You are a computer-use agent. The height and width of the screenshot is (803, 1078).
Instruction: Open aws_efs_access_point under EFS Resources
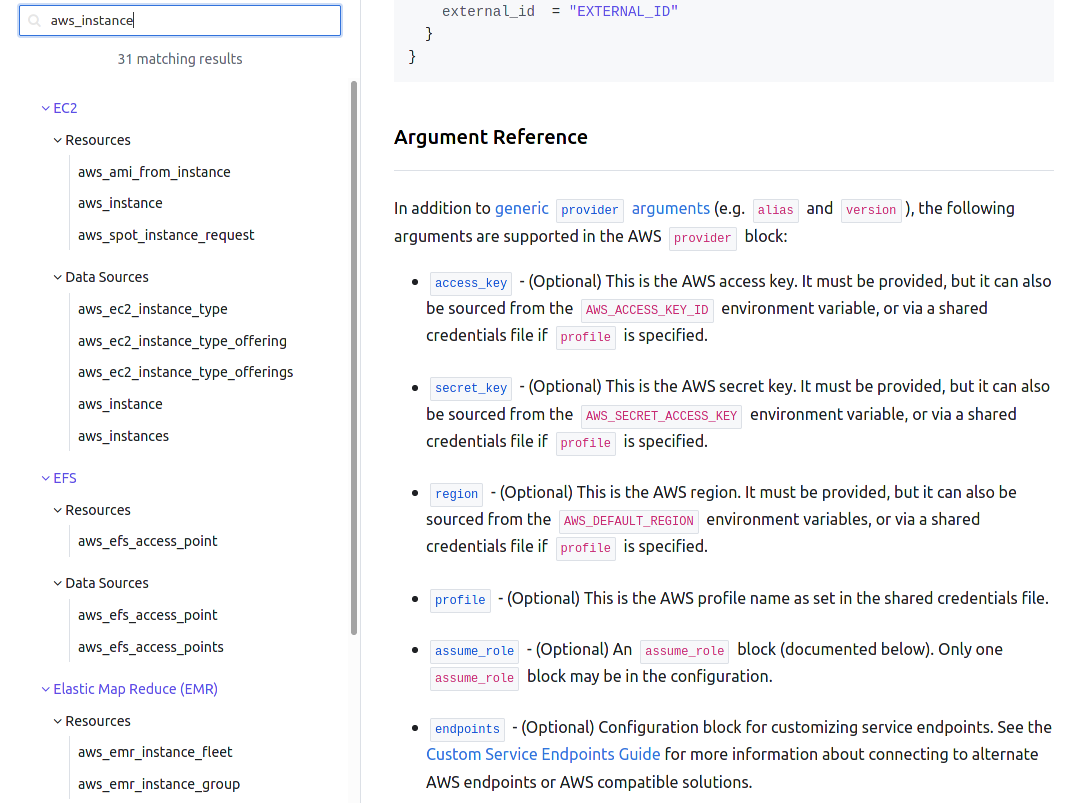[x=148, y=541]
